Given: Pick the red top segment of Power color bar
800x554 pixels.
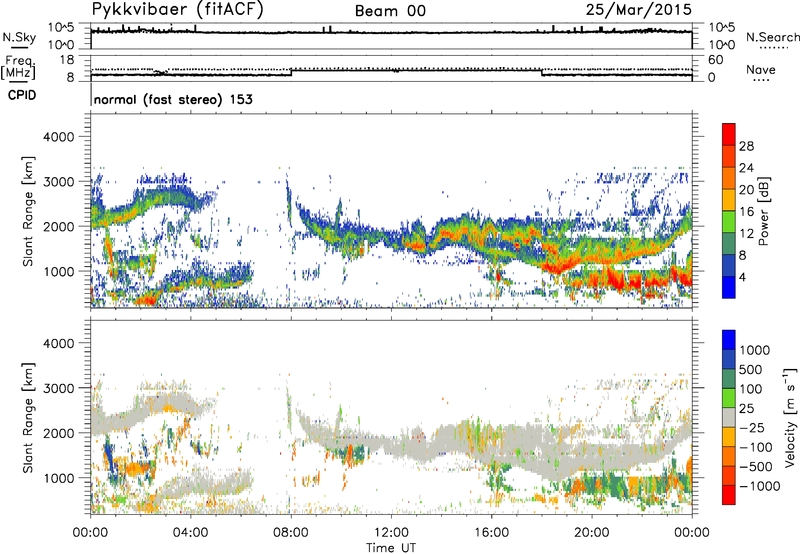Looking at the screenshot, I should click(729, 135).
